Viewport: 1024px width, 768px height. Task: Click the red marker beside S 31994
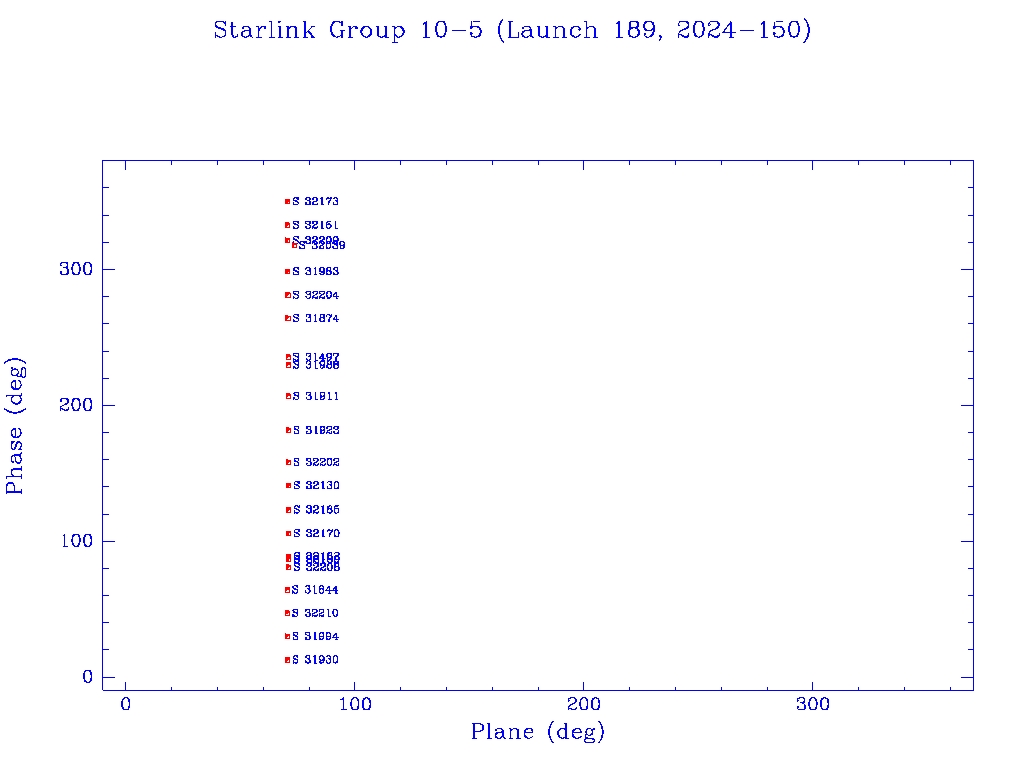(x=287, y=637)
